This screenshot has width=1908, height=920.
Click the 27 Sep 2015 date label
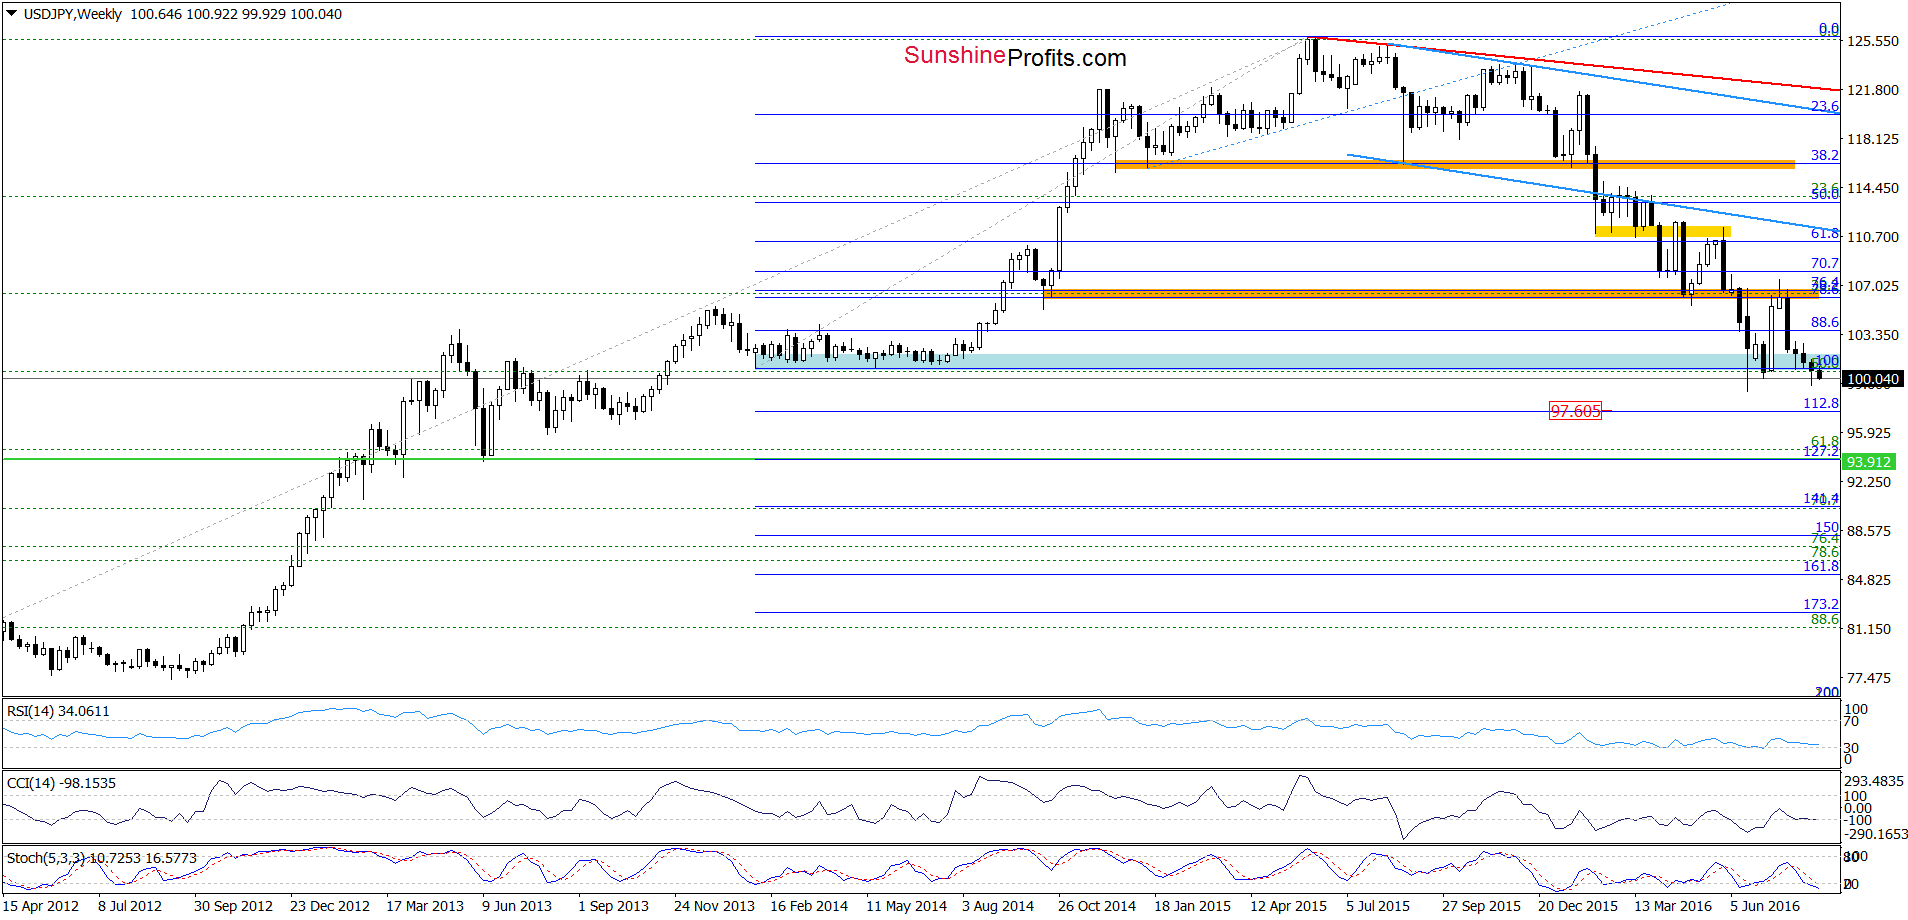pyautogui.click(x=1481, y=906)
